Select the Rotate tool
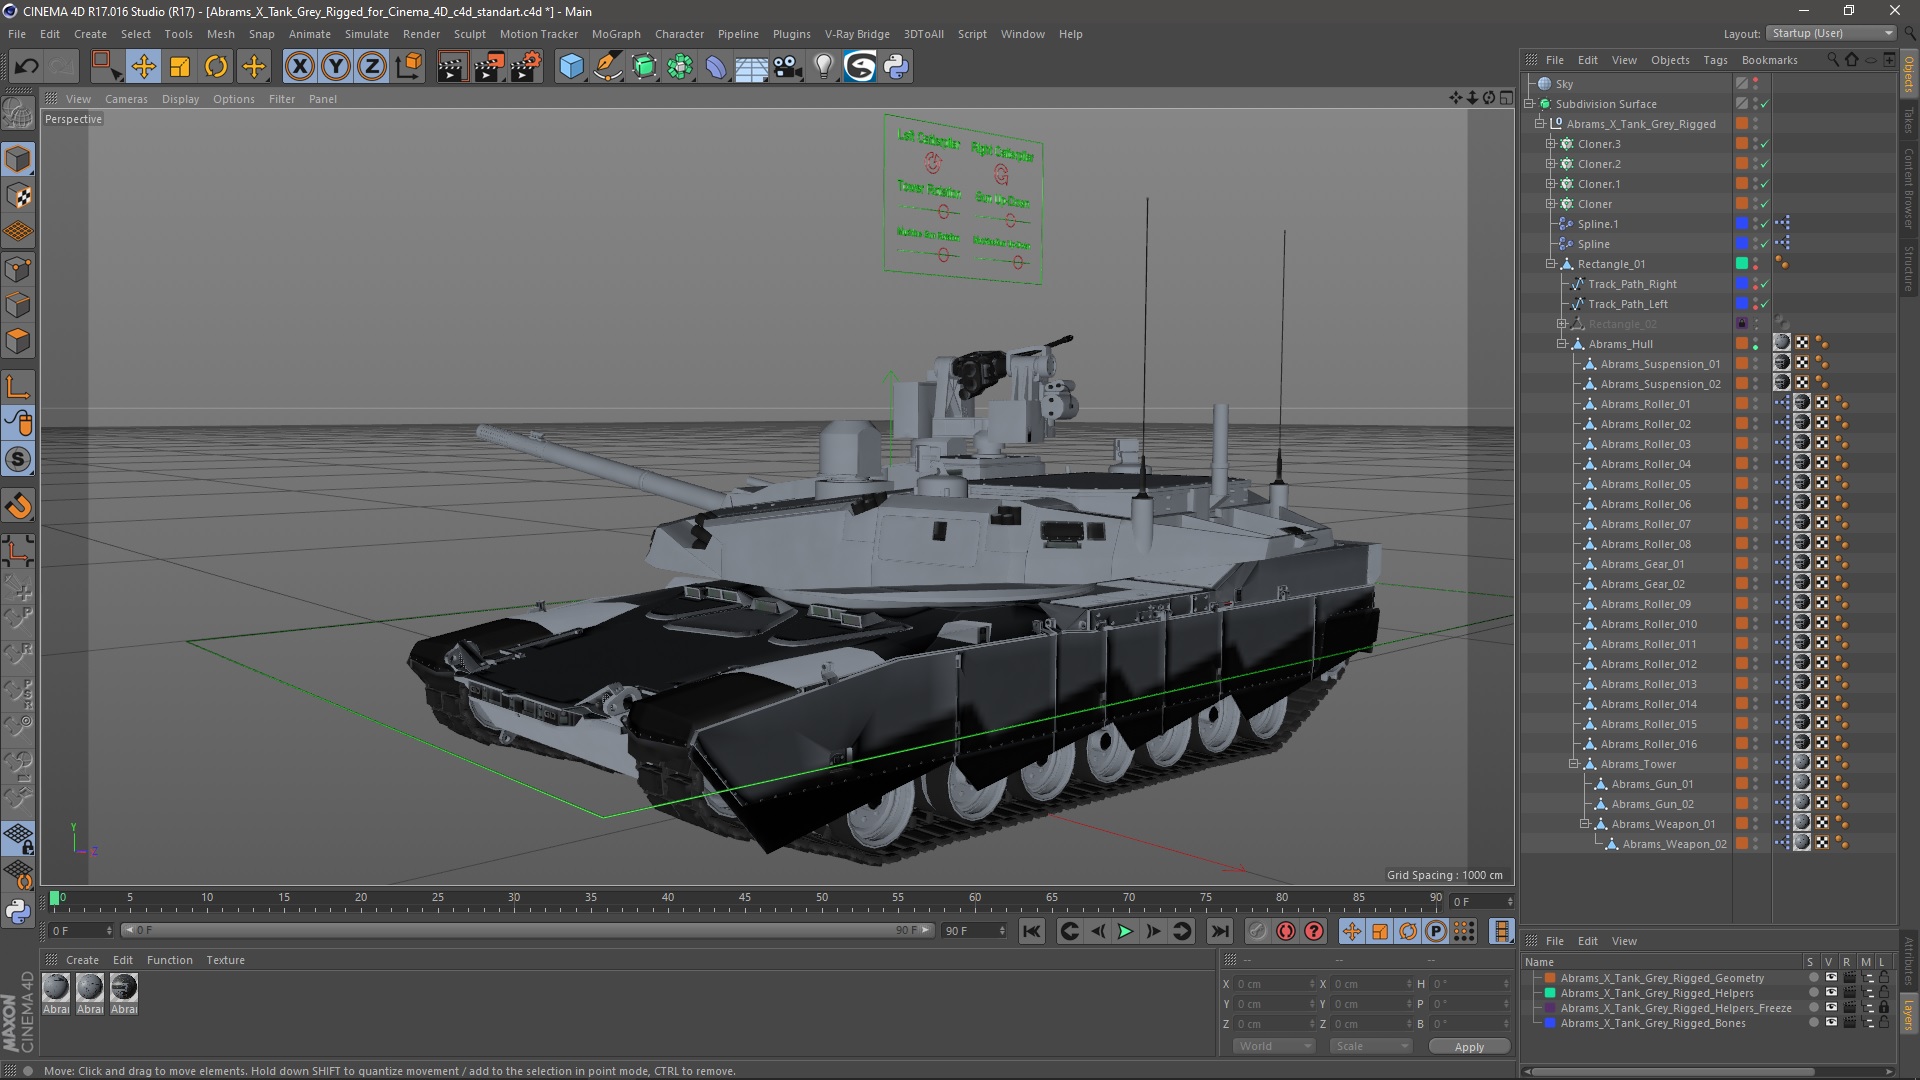Viewport: 1920px width, 1080px height. click(216, 67)
